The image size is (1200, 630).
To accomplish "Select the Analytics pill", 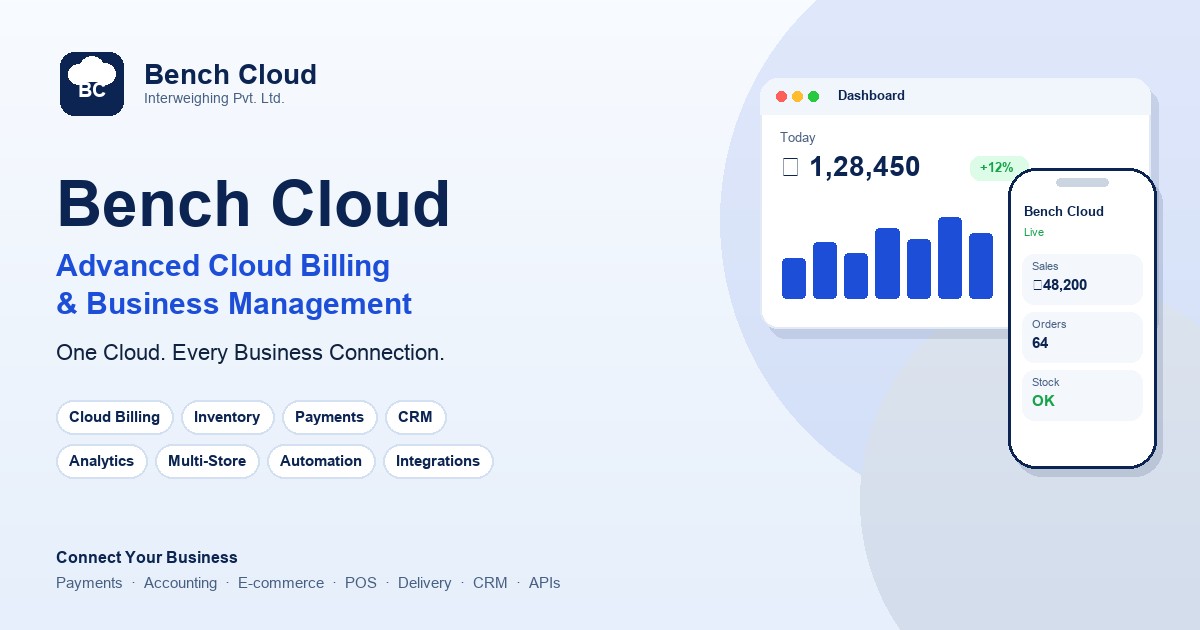I will click(102, 461).
